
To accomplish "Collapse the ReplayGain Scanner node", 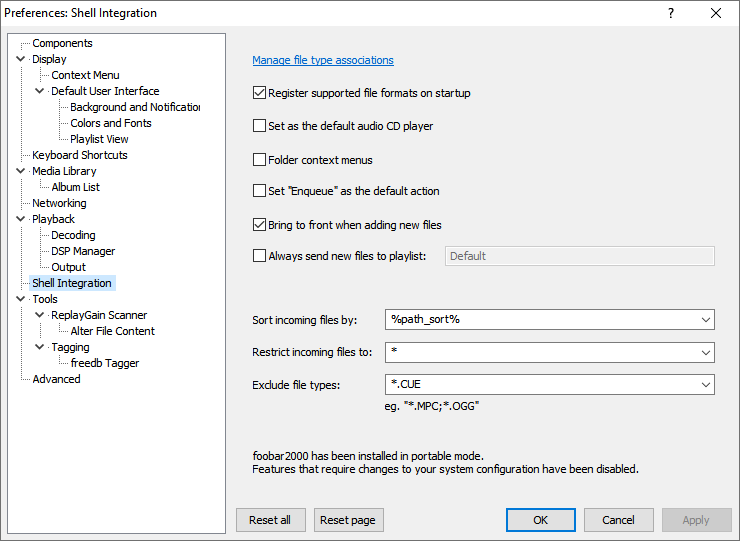I will tap(40, 315).
